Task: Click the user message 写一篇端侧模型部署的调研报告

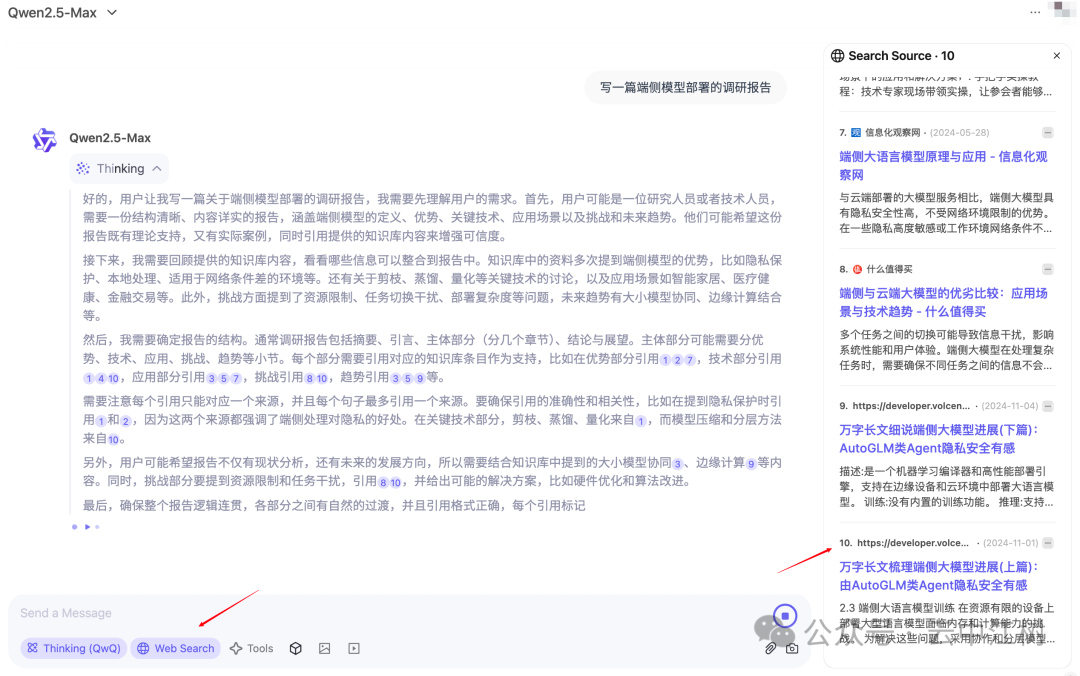Action: coord(685,88)
